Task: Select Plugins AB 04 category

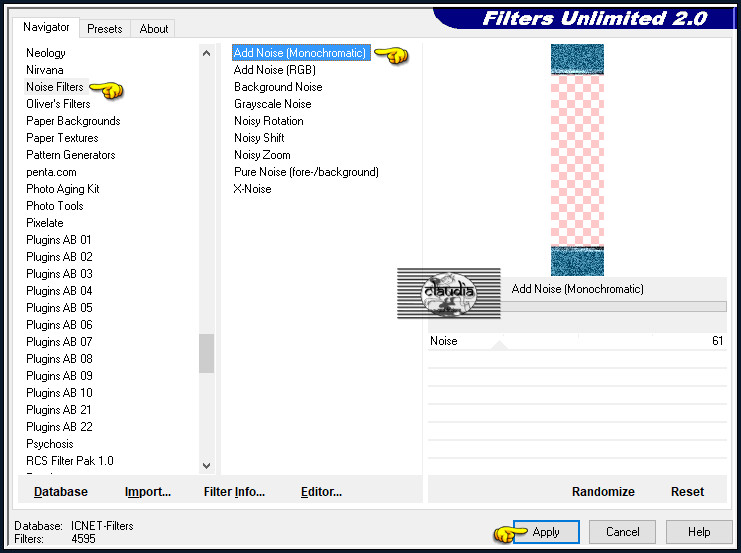Action: (x=59, y=291)
